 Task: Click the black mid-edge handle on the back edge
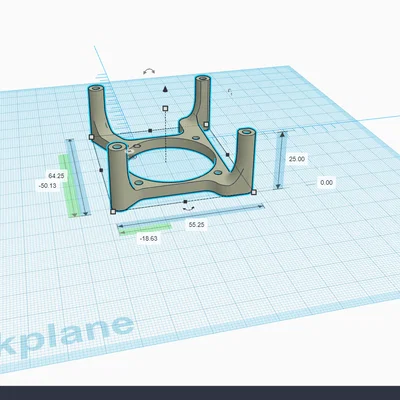coord(150,130)
